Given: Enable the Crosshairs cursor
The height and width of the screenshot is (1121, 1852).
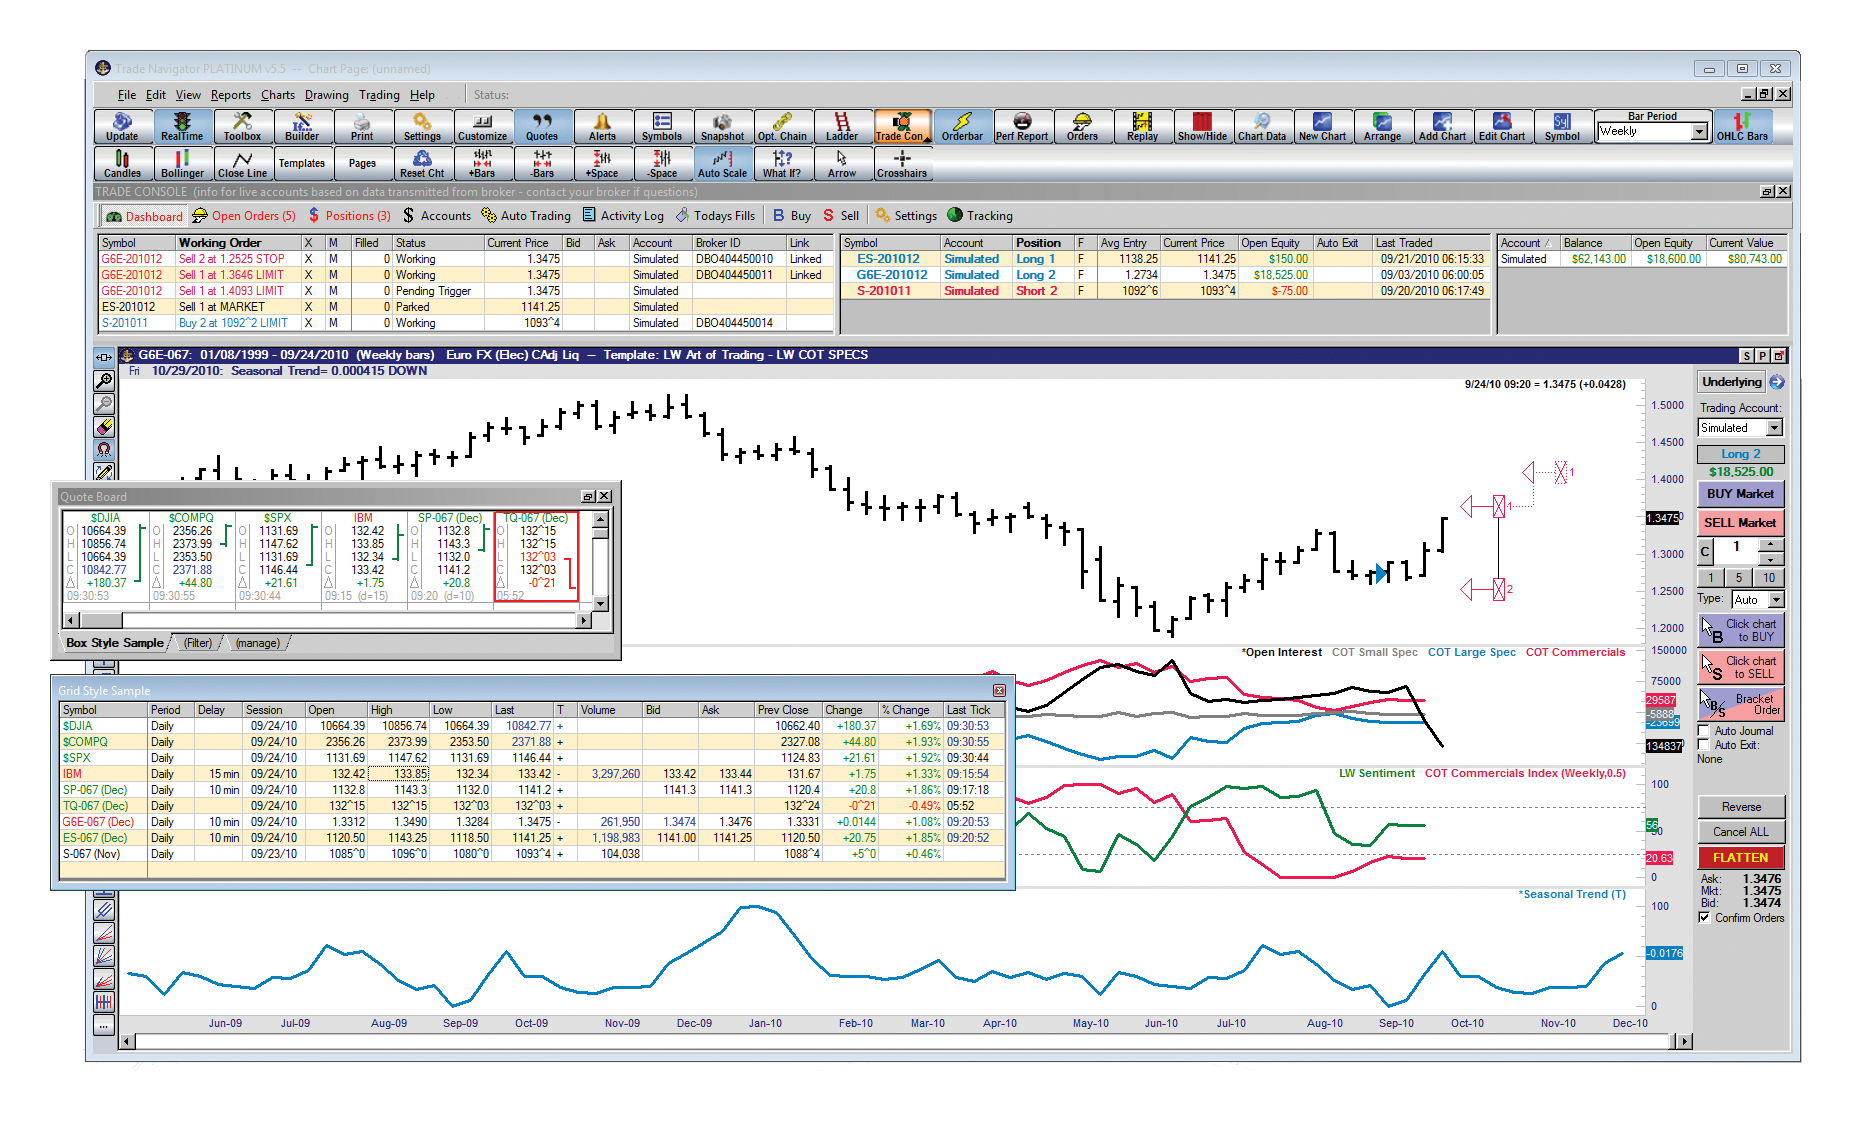Looking at the screenshot, I should 902,164.
